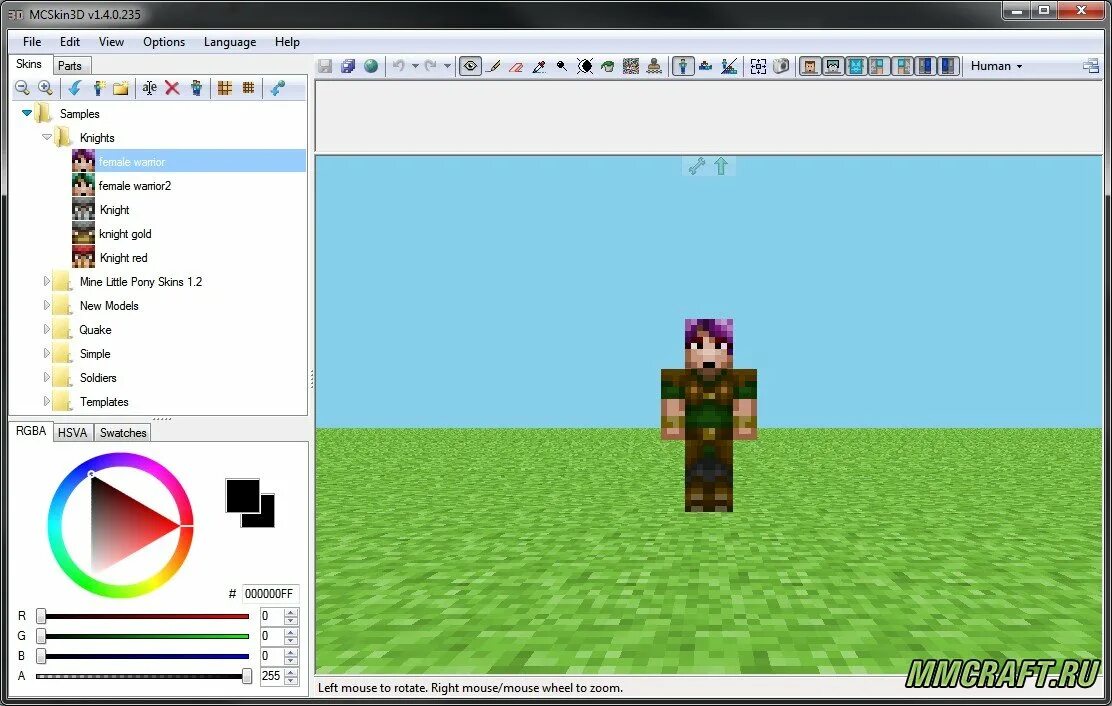1112x706 pixels.
Task: Click the rename text-cursor icon
Action: (149, 88)
